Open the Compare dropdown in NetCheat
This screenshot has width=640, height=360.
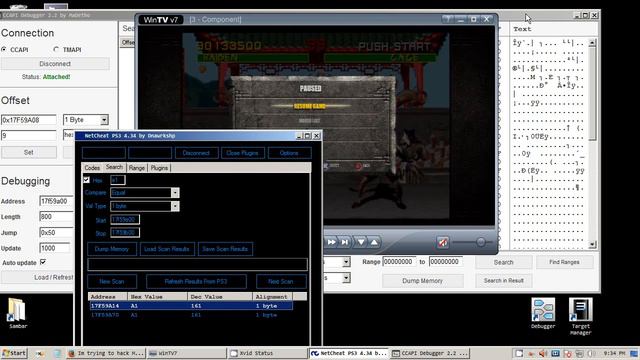(175, 193)
